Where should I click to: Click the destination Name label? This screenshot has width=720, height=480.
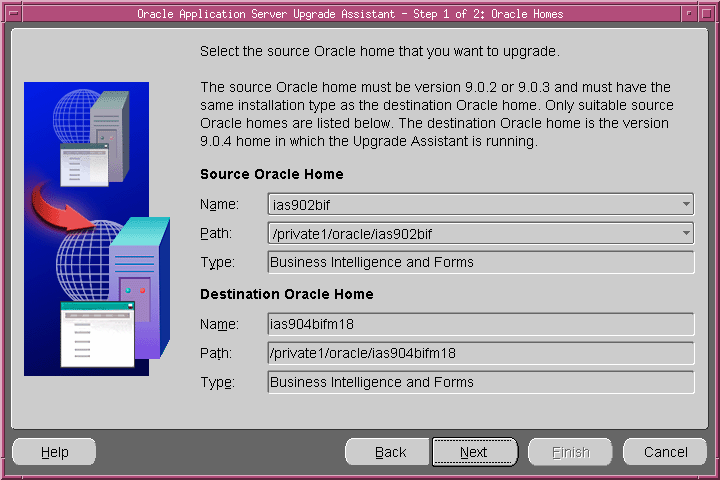pos(219,324)
